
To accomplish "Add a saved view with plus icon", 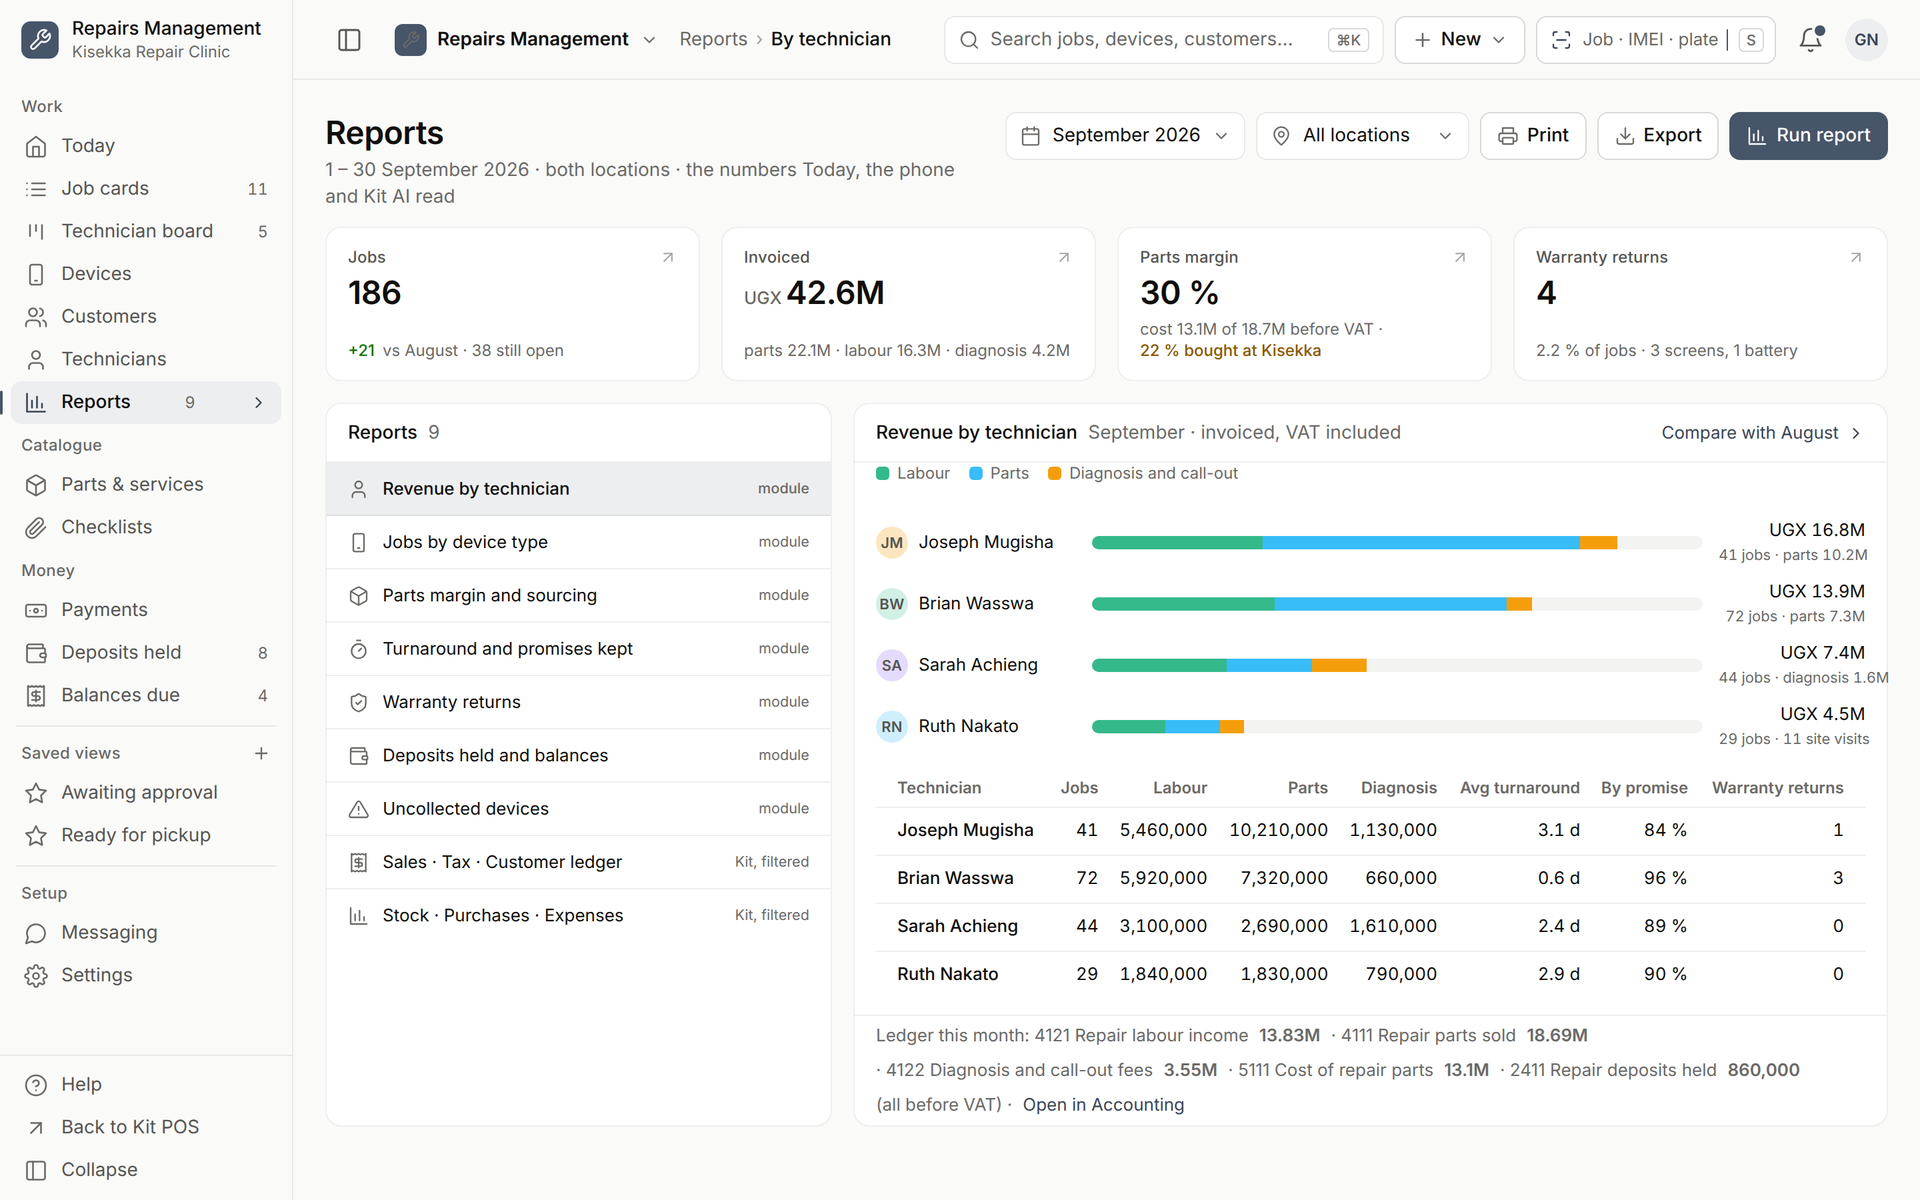I will 261,754.
